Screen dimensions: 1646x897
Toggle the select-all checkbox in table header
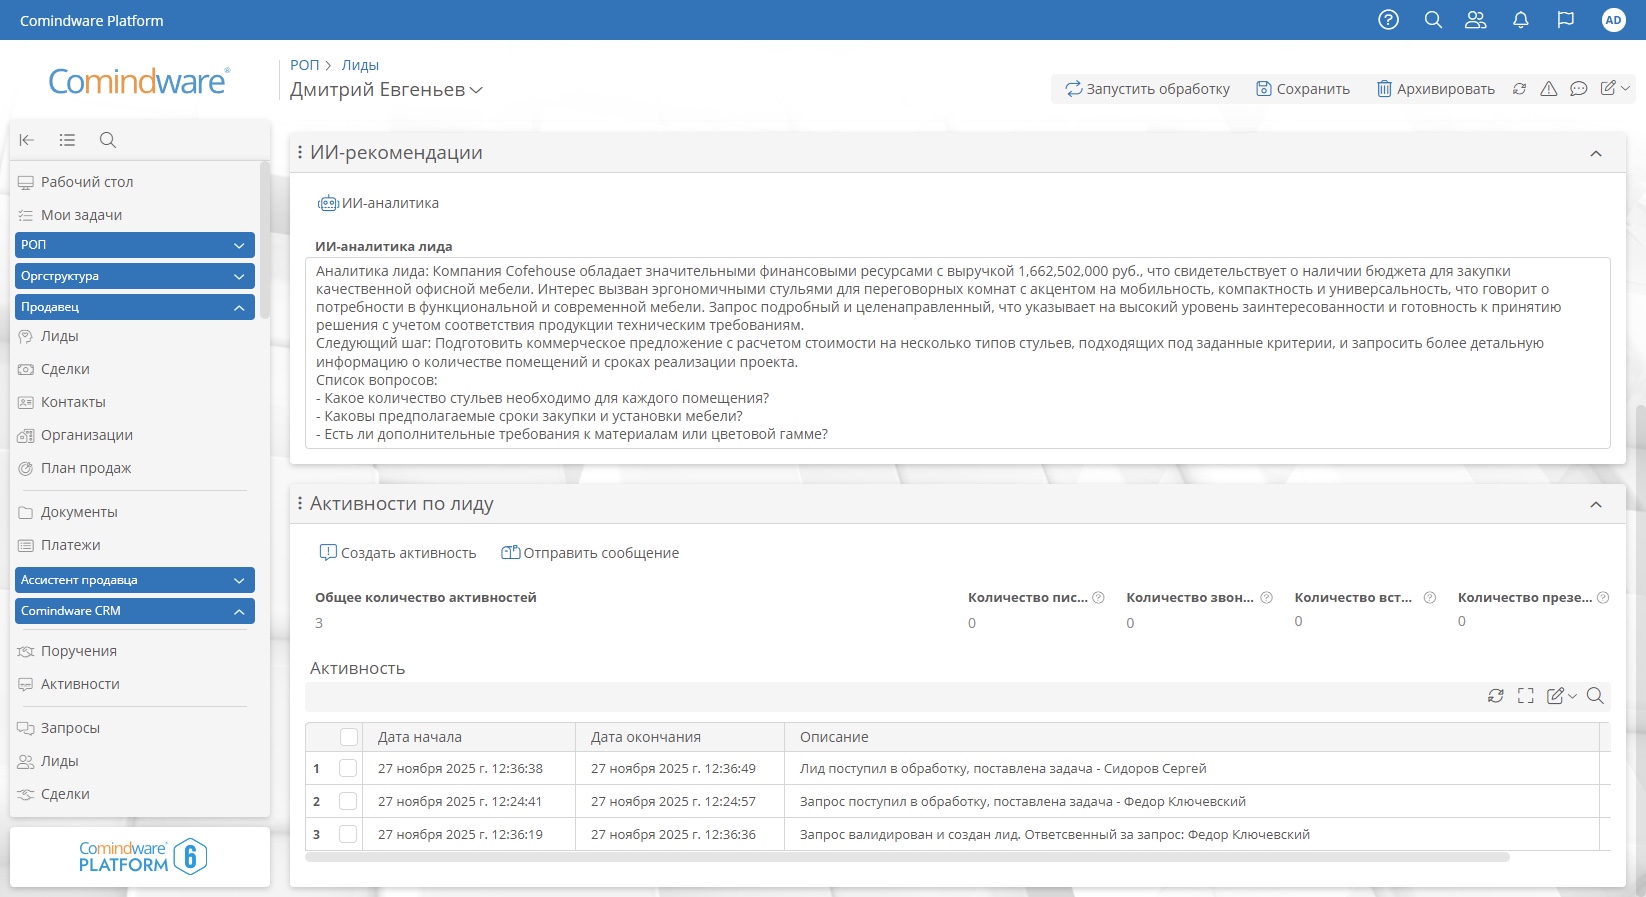point(349,737)
